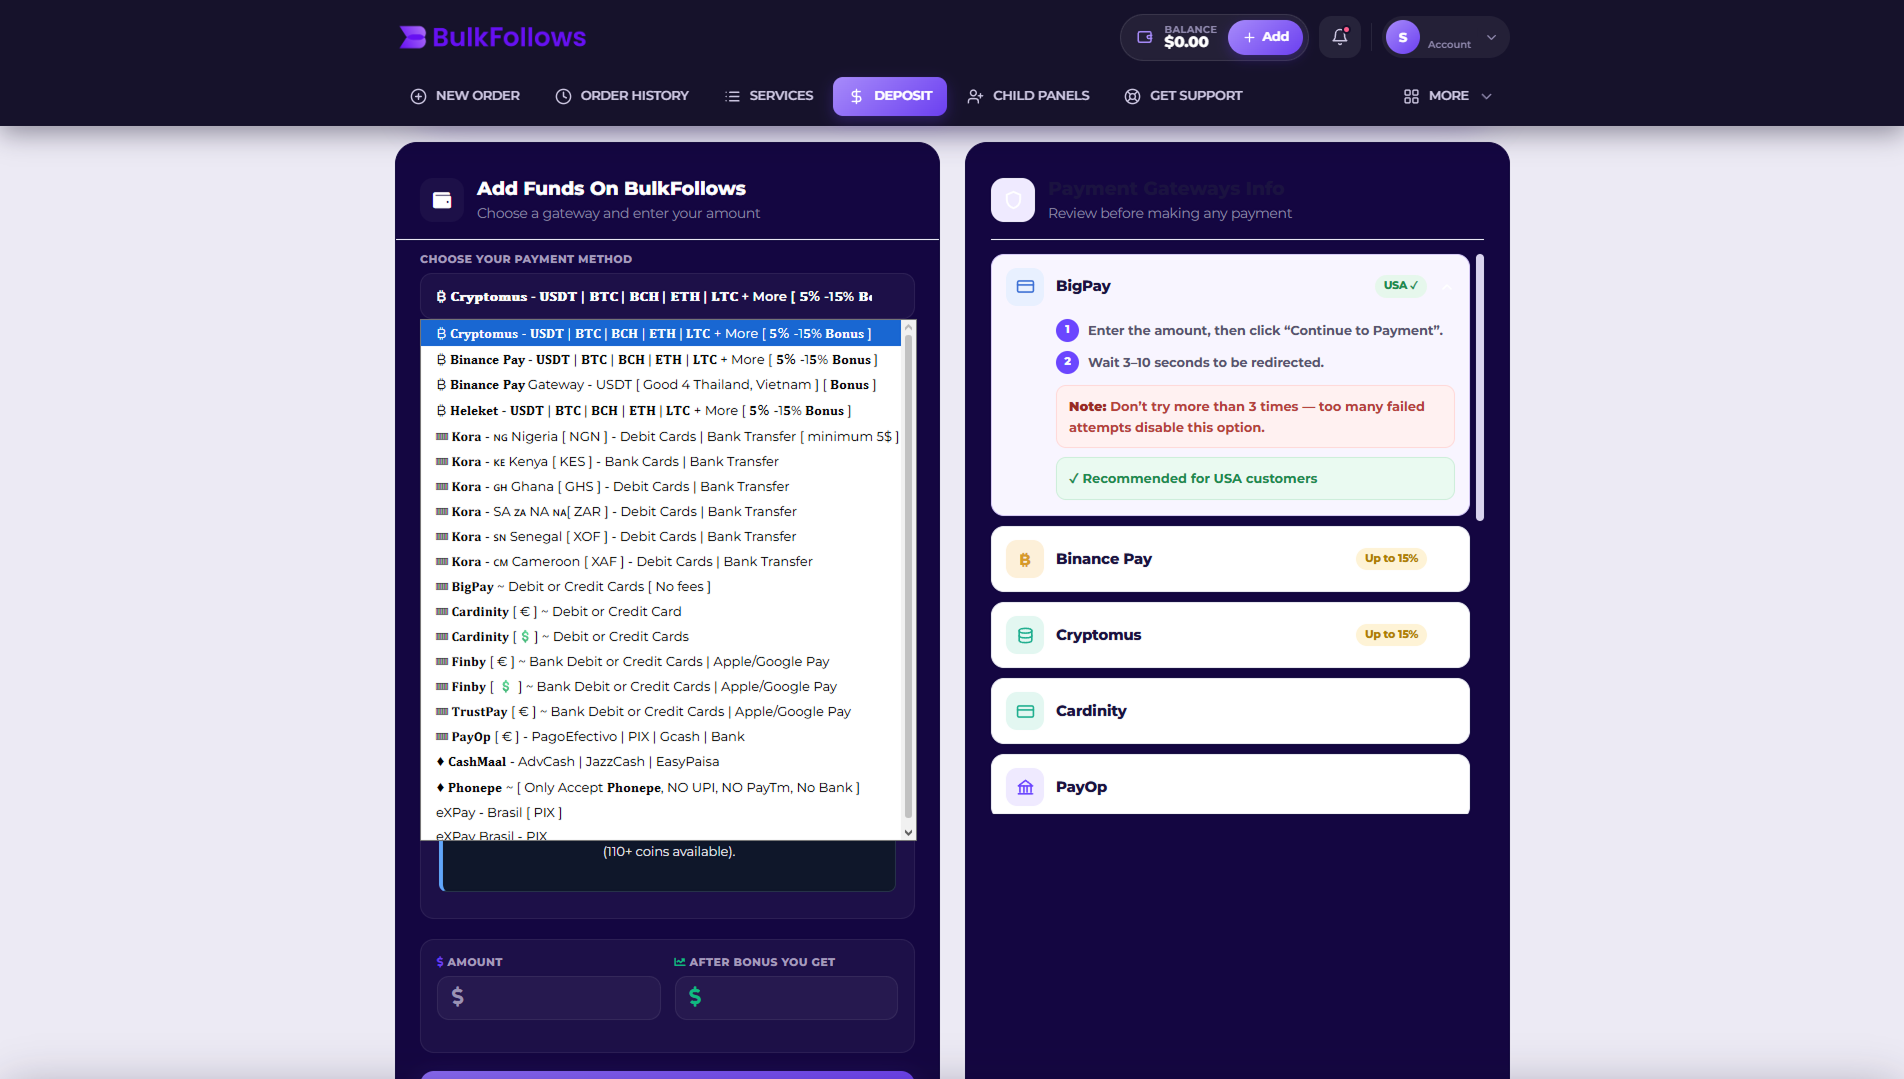The image size is (1904, 1079).
Task: Select Kora Nigeria NGN option
Action: 661,437
